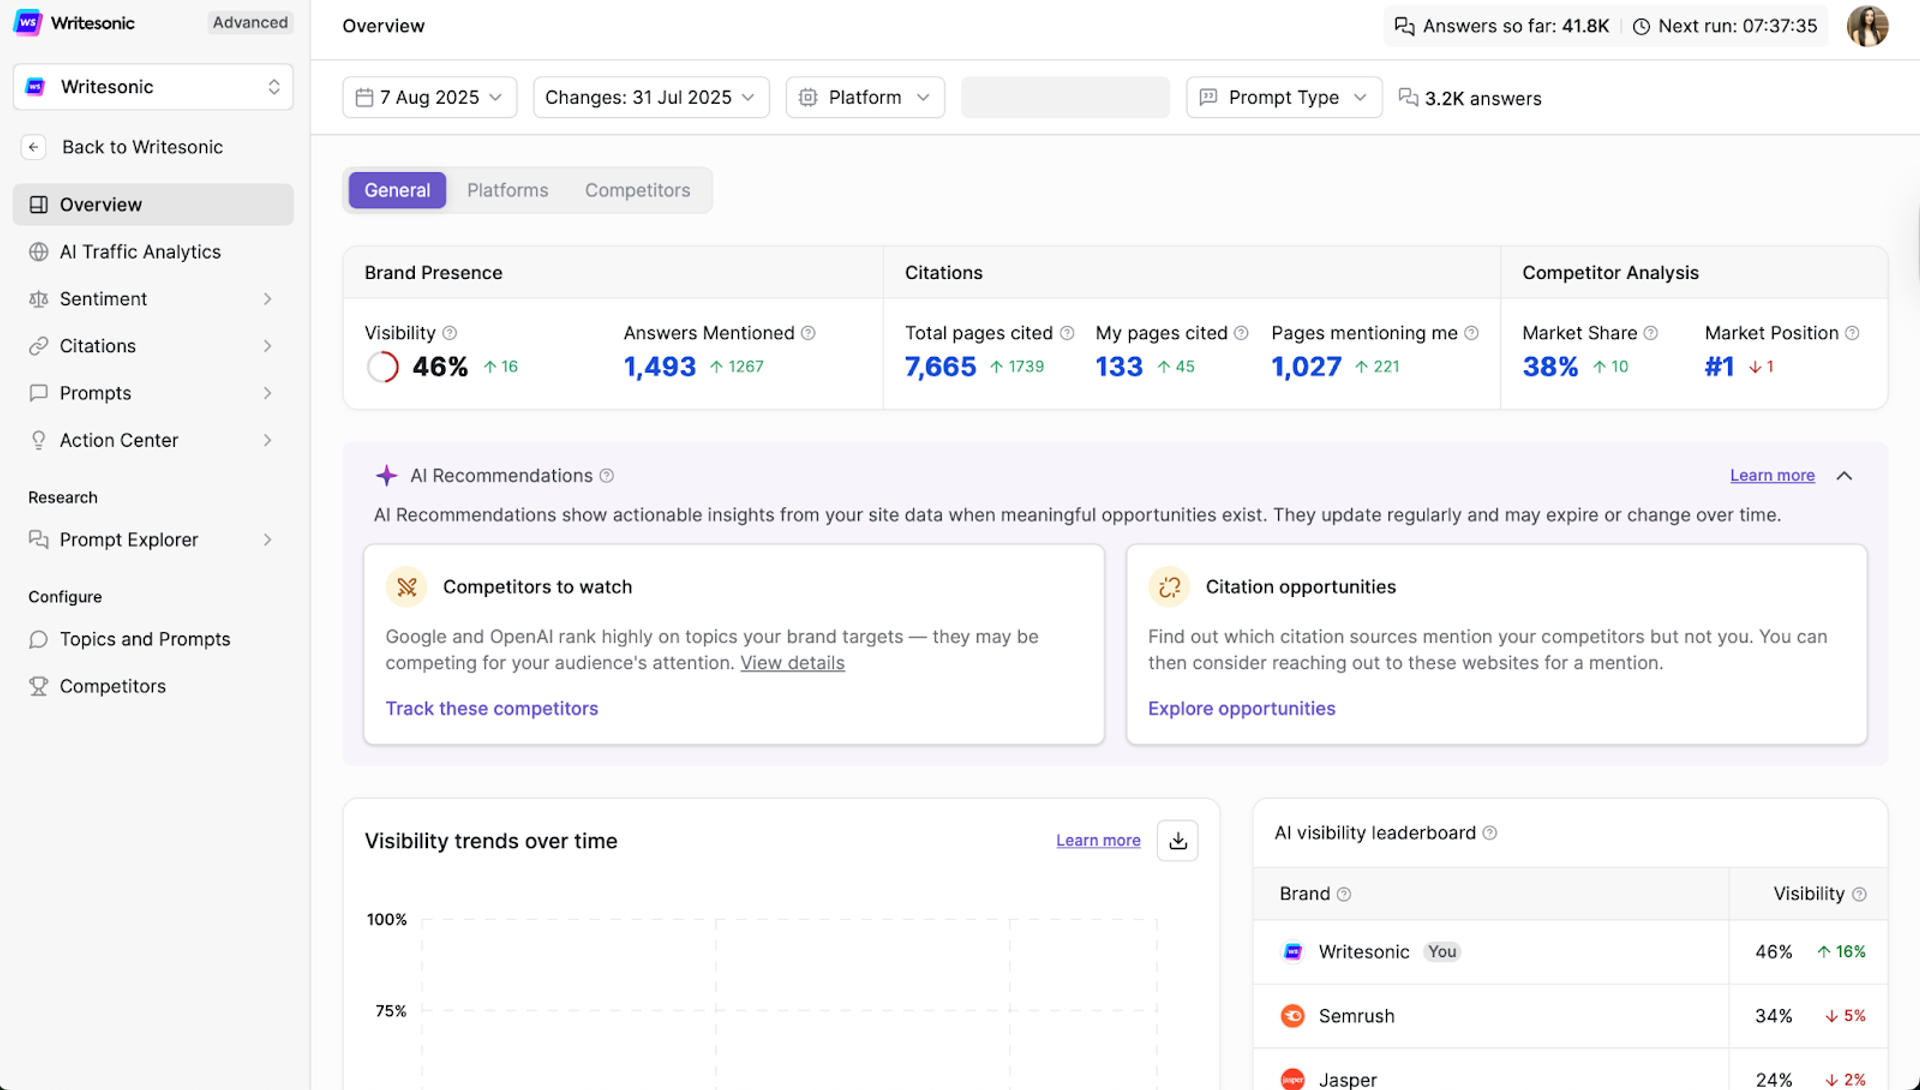Click the Topics and Prompts speech icon

39,639
